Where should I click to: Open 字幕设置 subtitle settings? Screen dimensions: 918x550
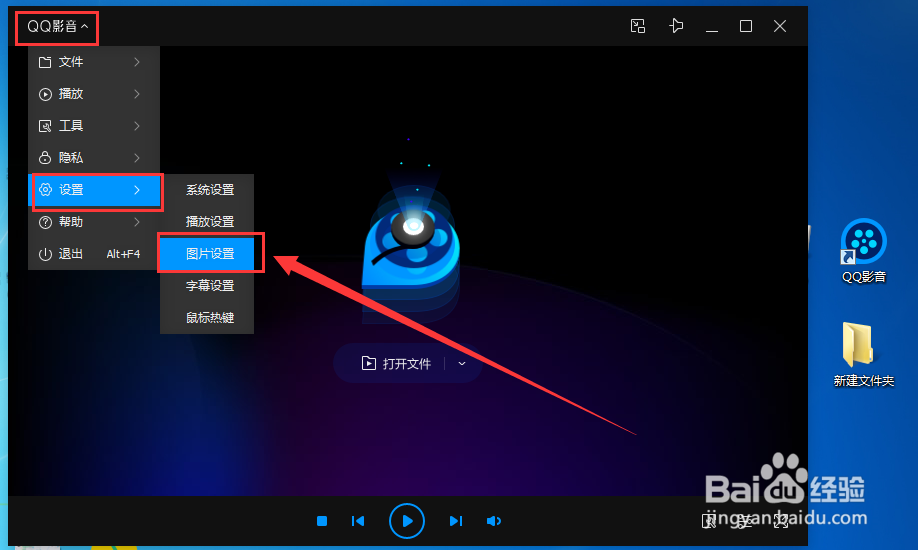click(x=207, y=286)
